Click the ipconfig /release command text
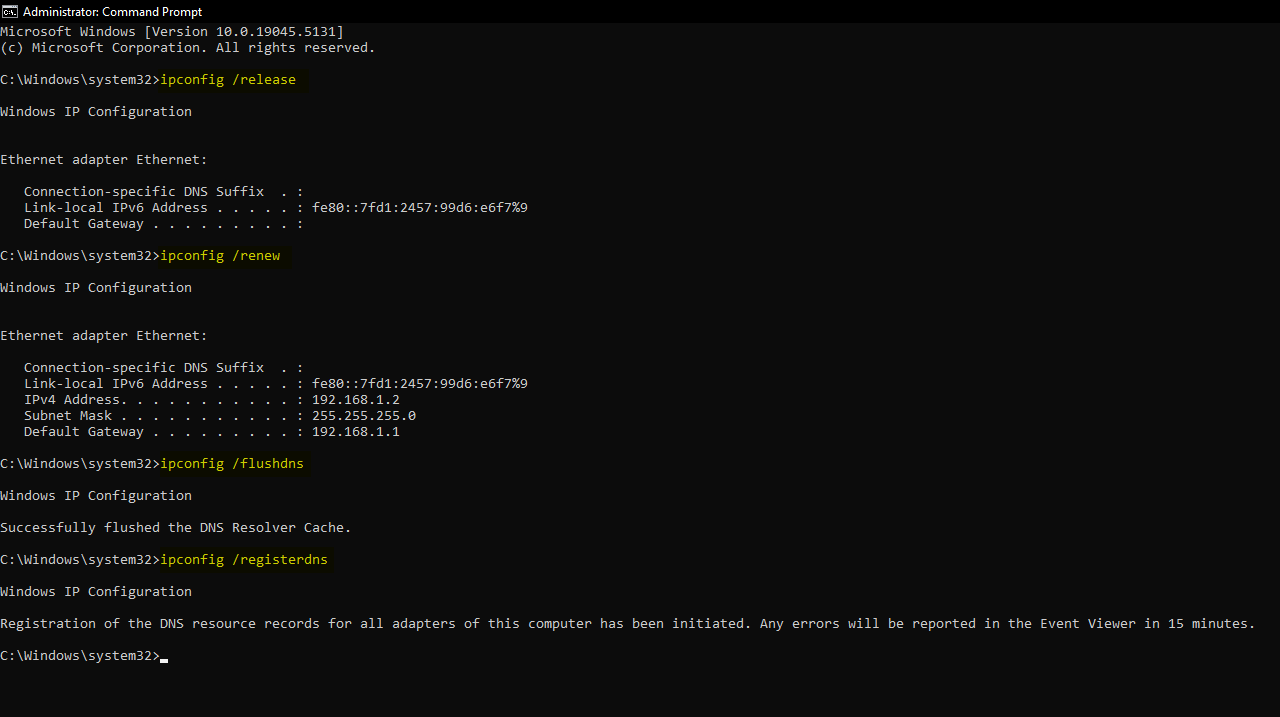1280x717 pixels. [228, 80]
